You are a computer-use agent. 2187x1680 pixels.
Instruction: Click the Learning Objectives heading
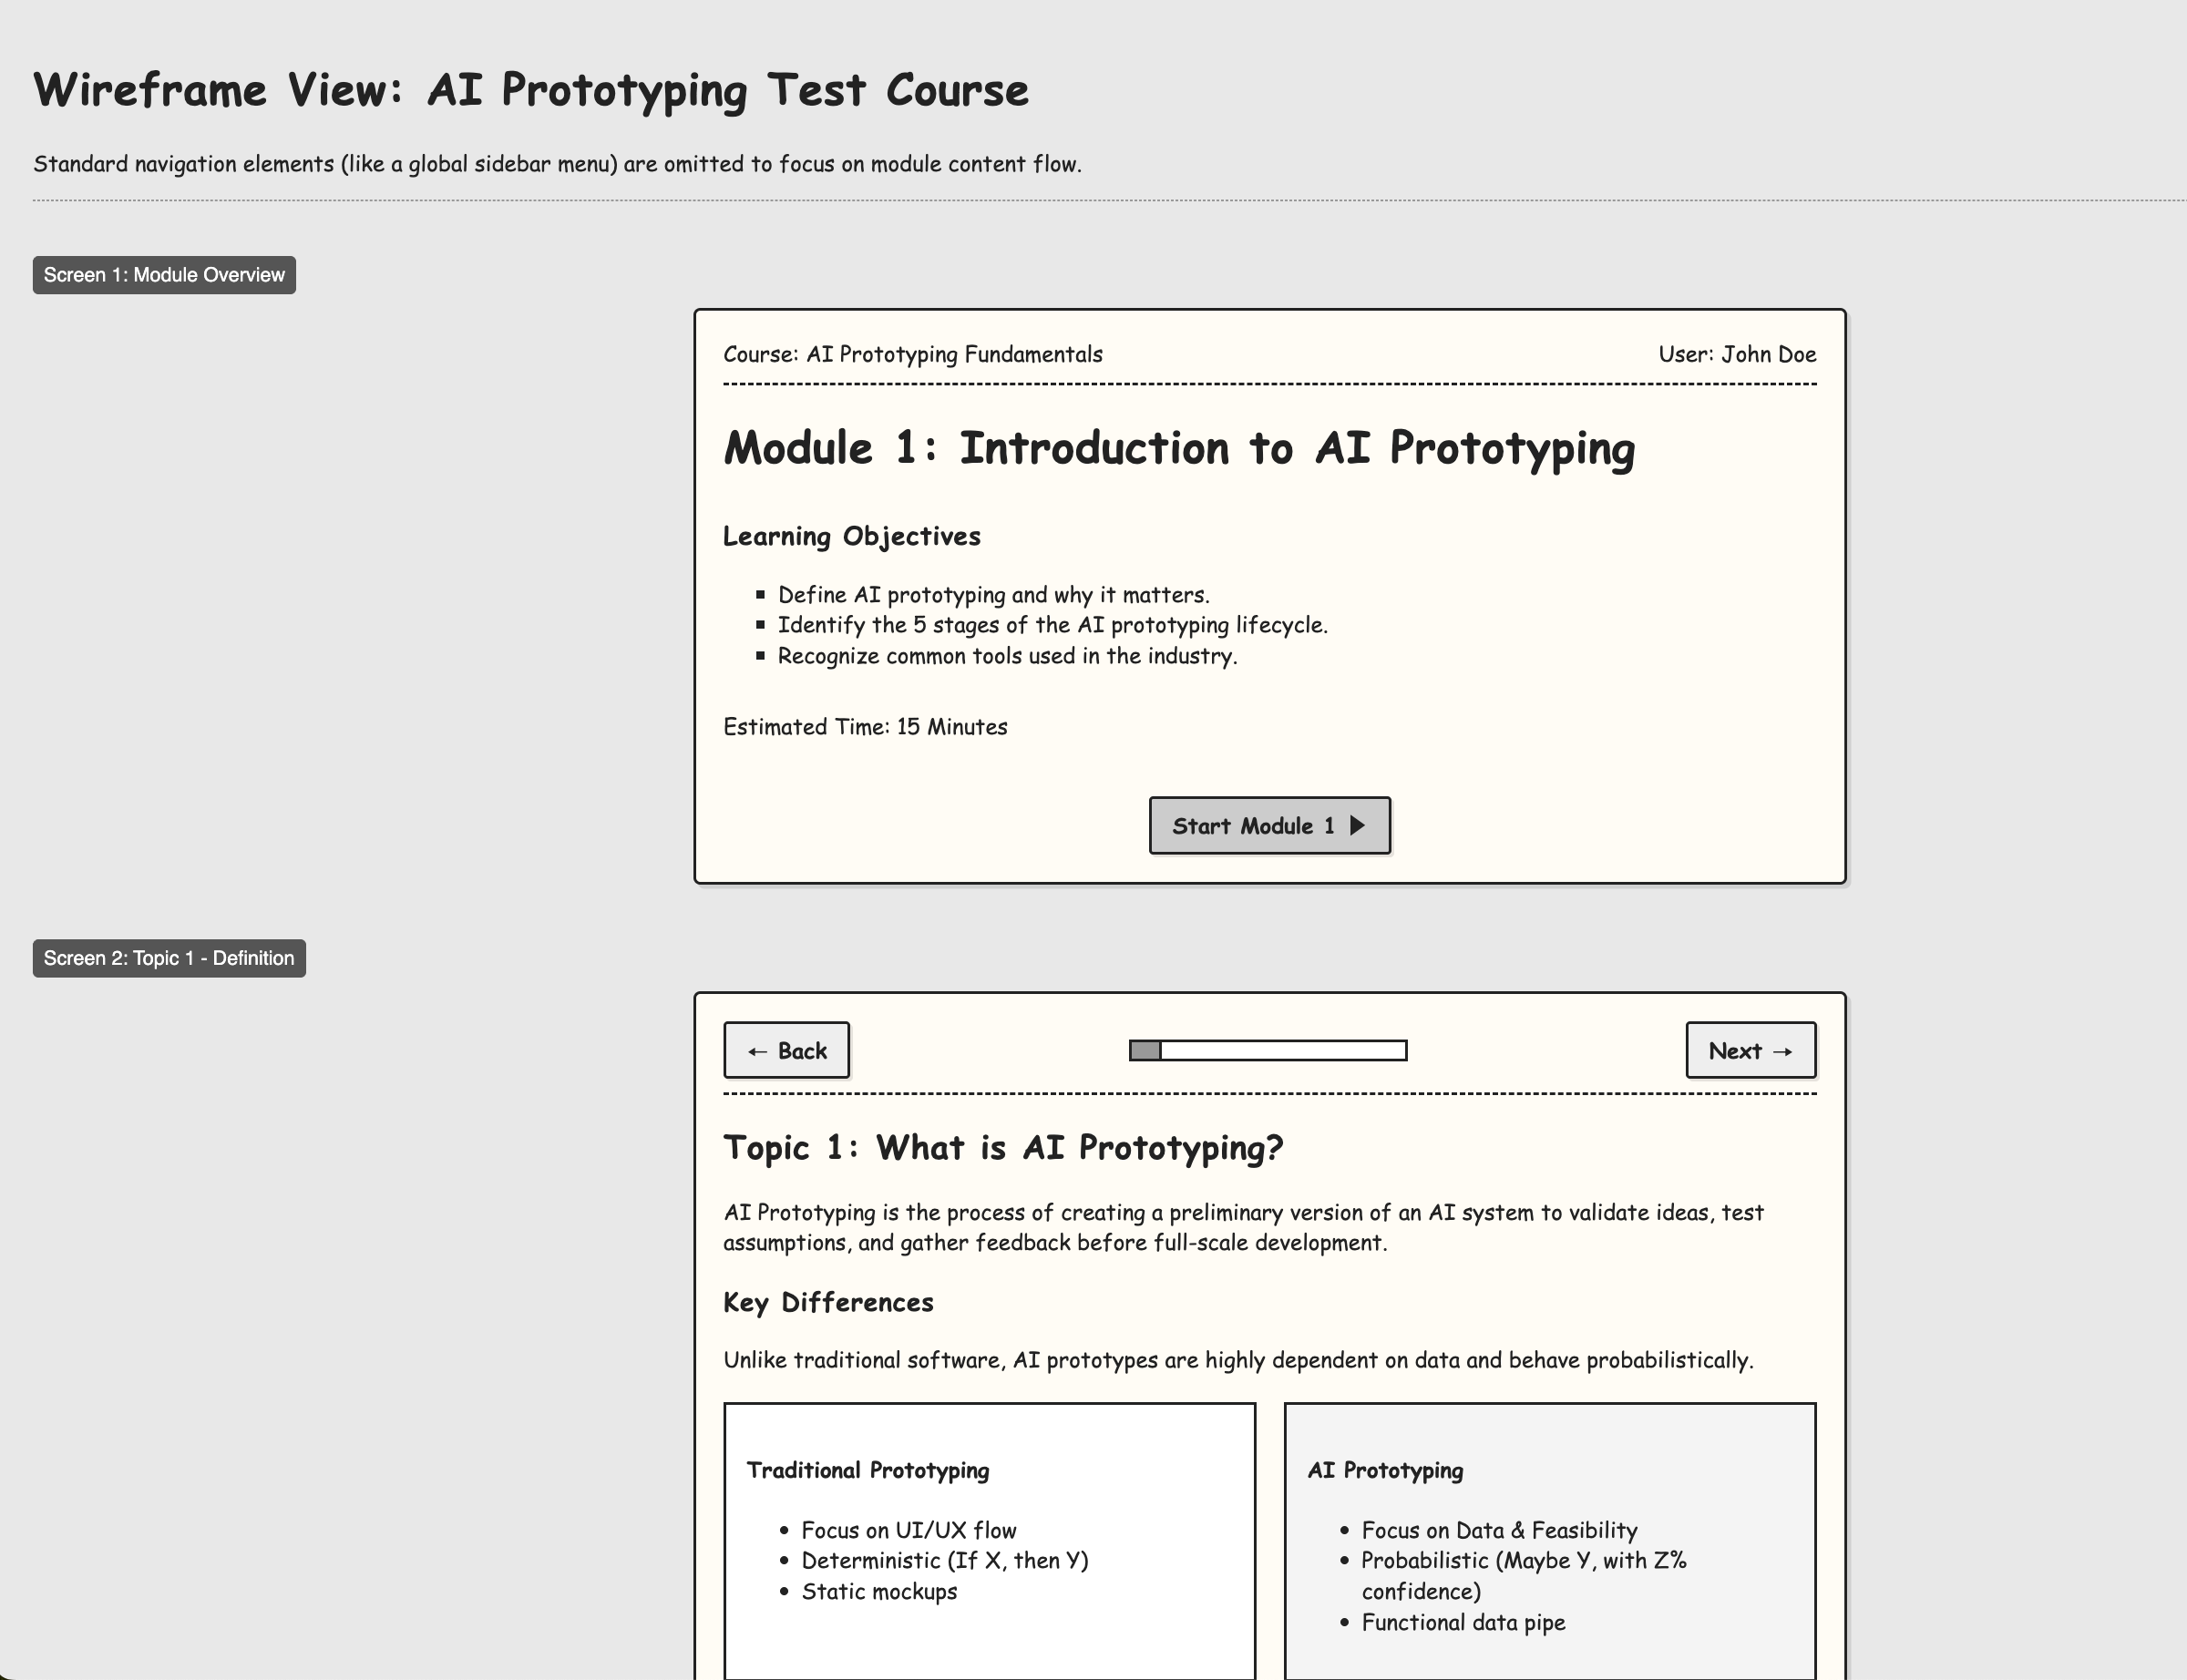click(851, 536)
